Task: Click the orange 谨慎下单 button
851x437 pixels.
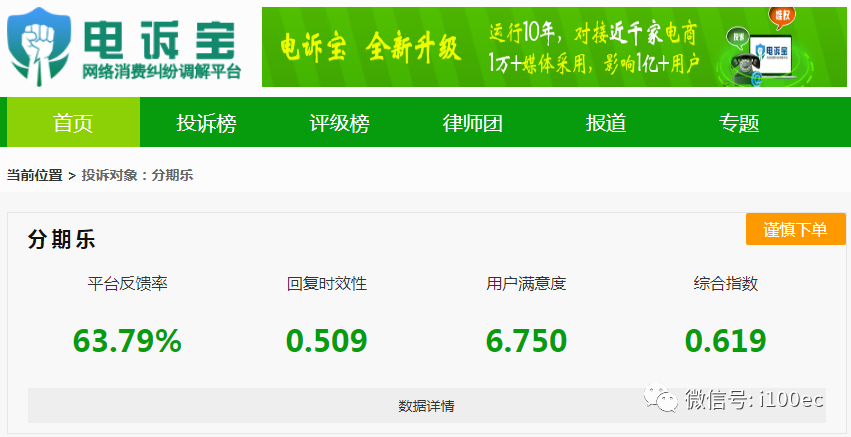Action: [x=796, y=229]
